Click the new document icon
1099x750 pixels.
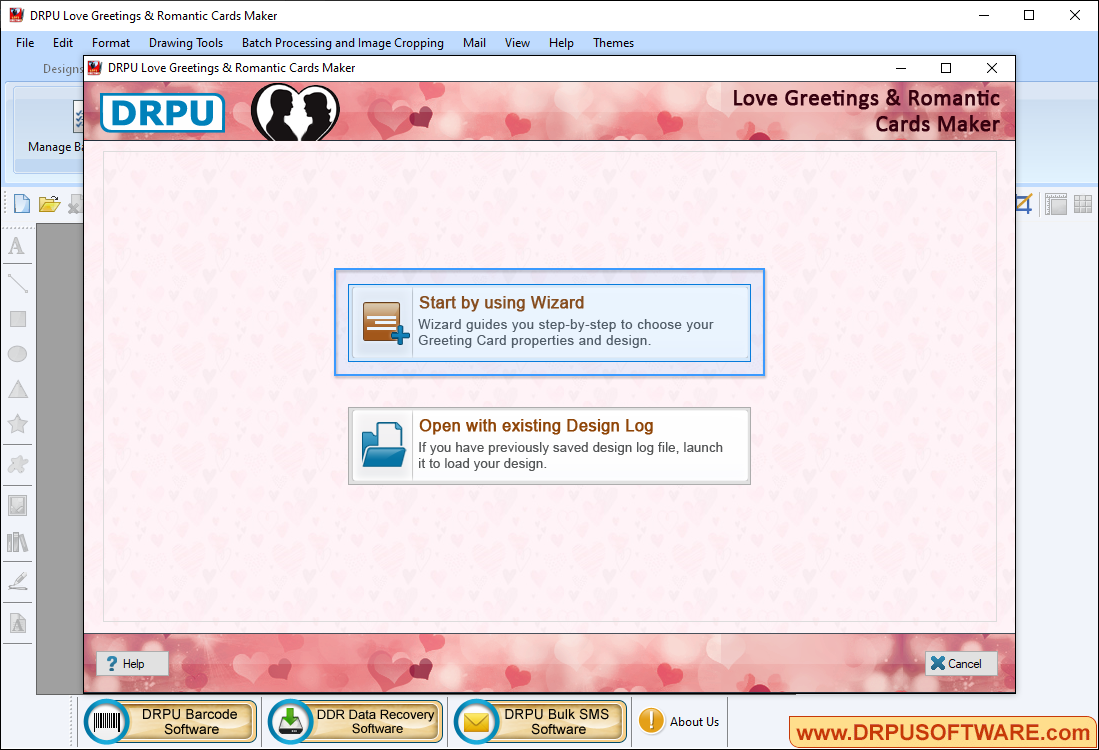(21, 204)
